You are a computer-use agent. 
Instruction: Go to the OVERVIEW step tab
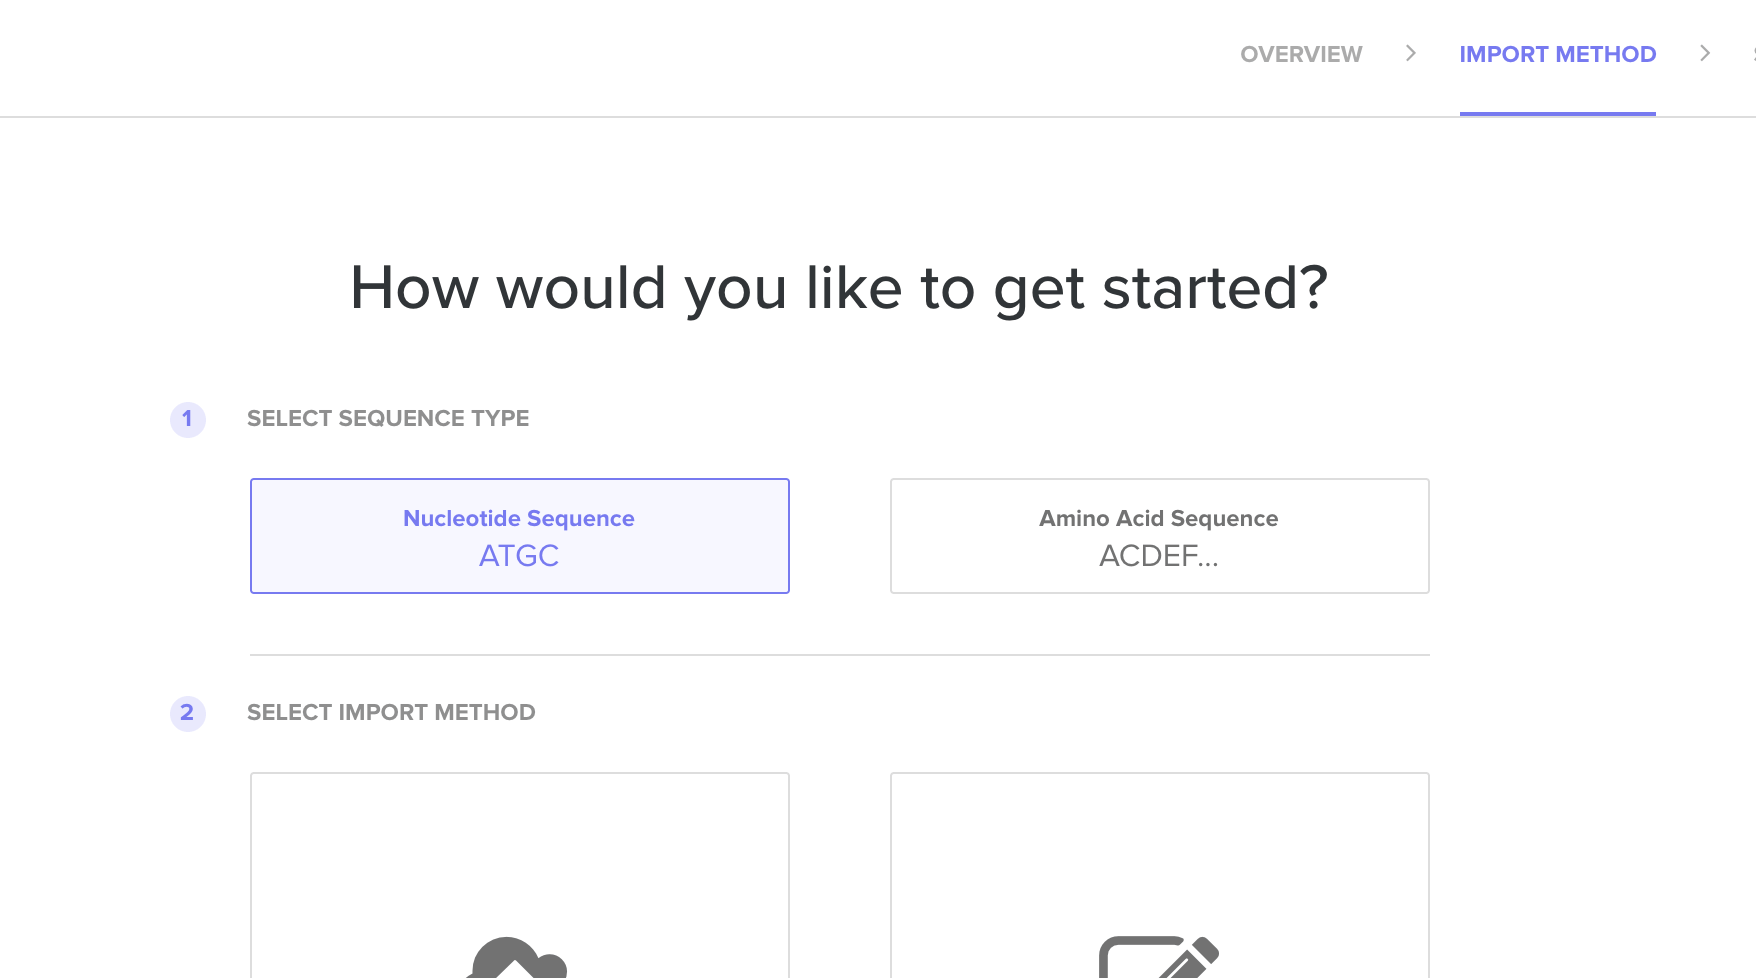point(1301,54)
